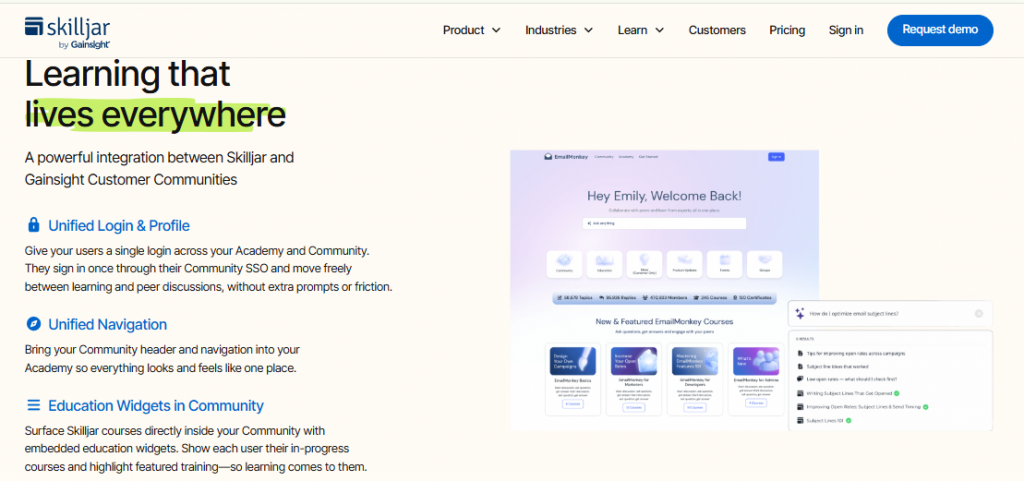This screenshot has height=481, width=1024.
Task: Expand the Product dropdown chevron
Action: pos(496,30)
